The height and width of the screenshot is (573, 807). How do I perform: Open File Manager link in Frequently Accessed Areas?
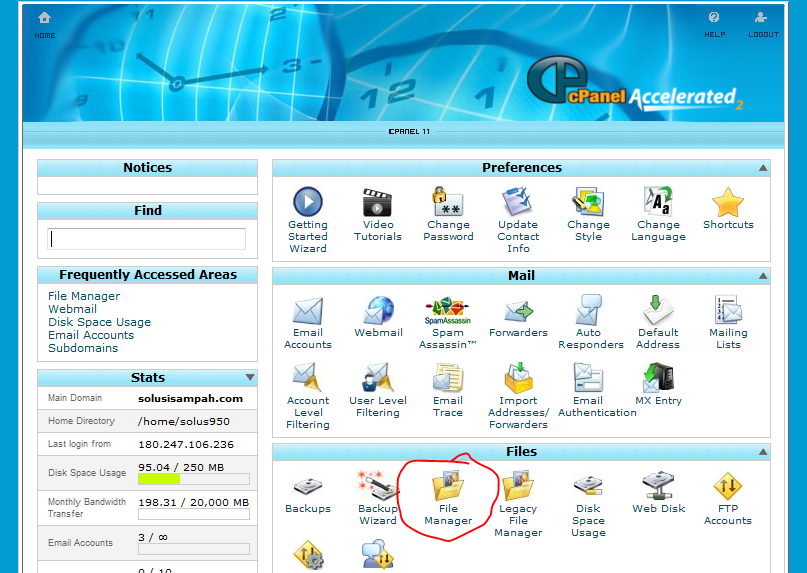[84, 296]
